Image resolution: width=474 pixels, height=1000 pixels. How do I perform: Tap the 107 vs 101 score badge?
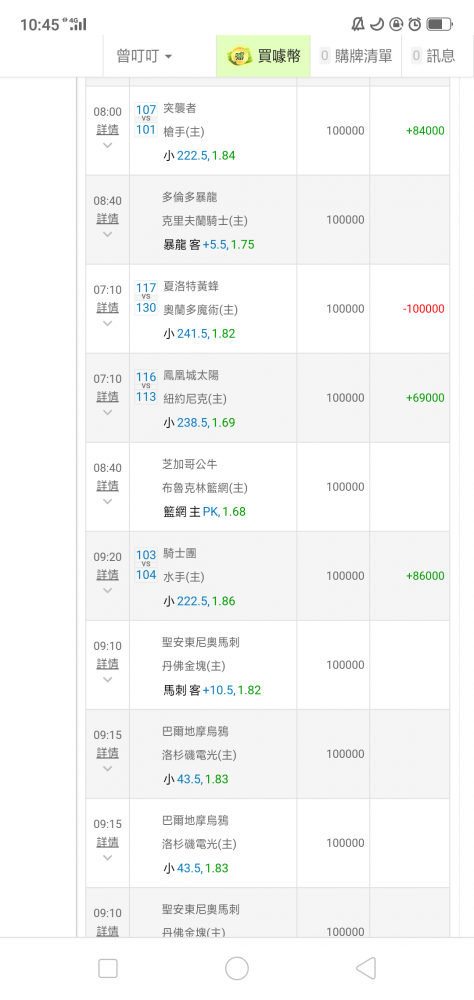(146, 120)
